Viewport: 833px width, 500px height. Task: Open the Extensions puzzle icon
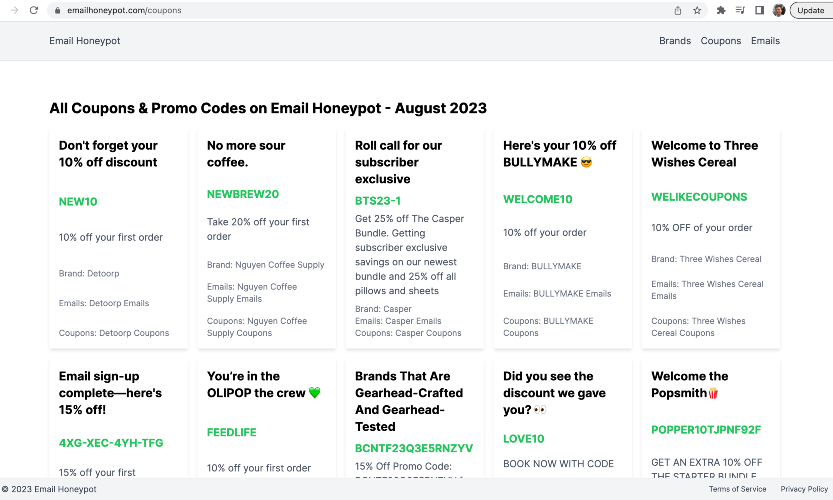(x=721, y=10)
